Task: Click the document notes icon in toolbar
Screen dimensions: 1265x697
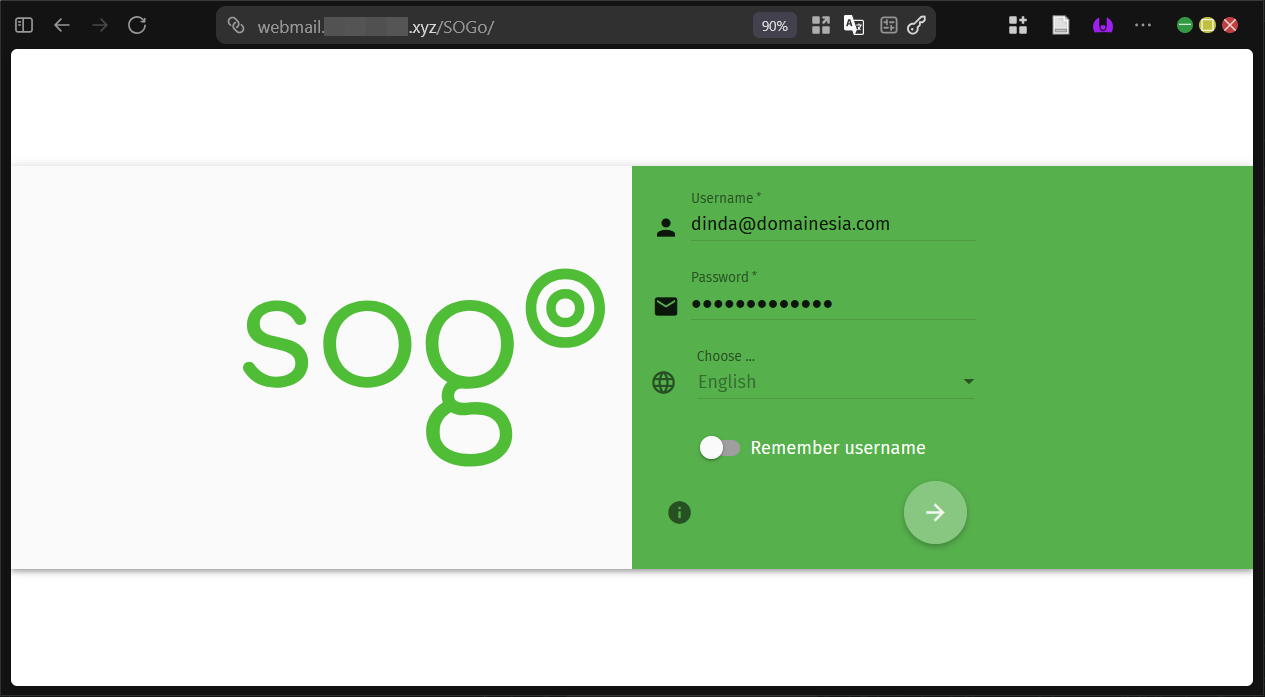Action: 1061,26
